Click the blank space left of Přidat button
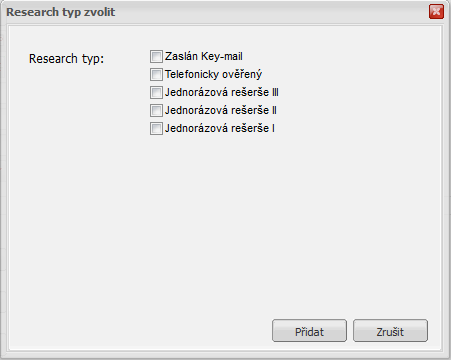The width and height of the screenshot is (451, 361). (142, 331)
